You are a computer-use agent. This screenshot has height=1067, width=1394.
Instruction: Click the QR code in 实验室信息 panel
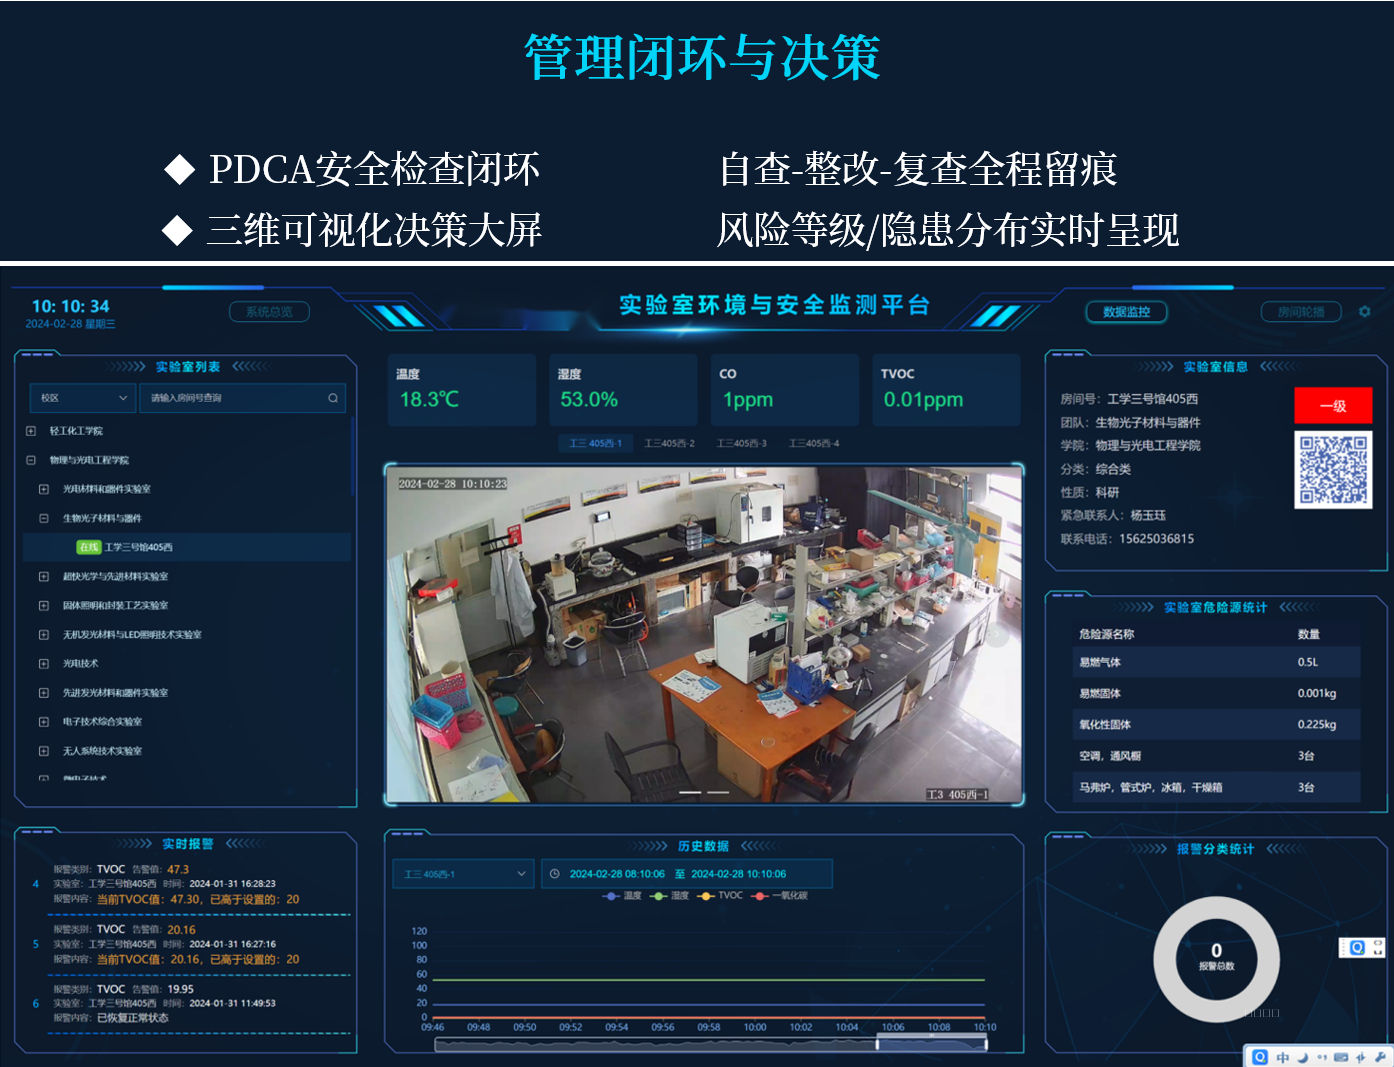tap(1332, 470)
